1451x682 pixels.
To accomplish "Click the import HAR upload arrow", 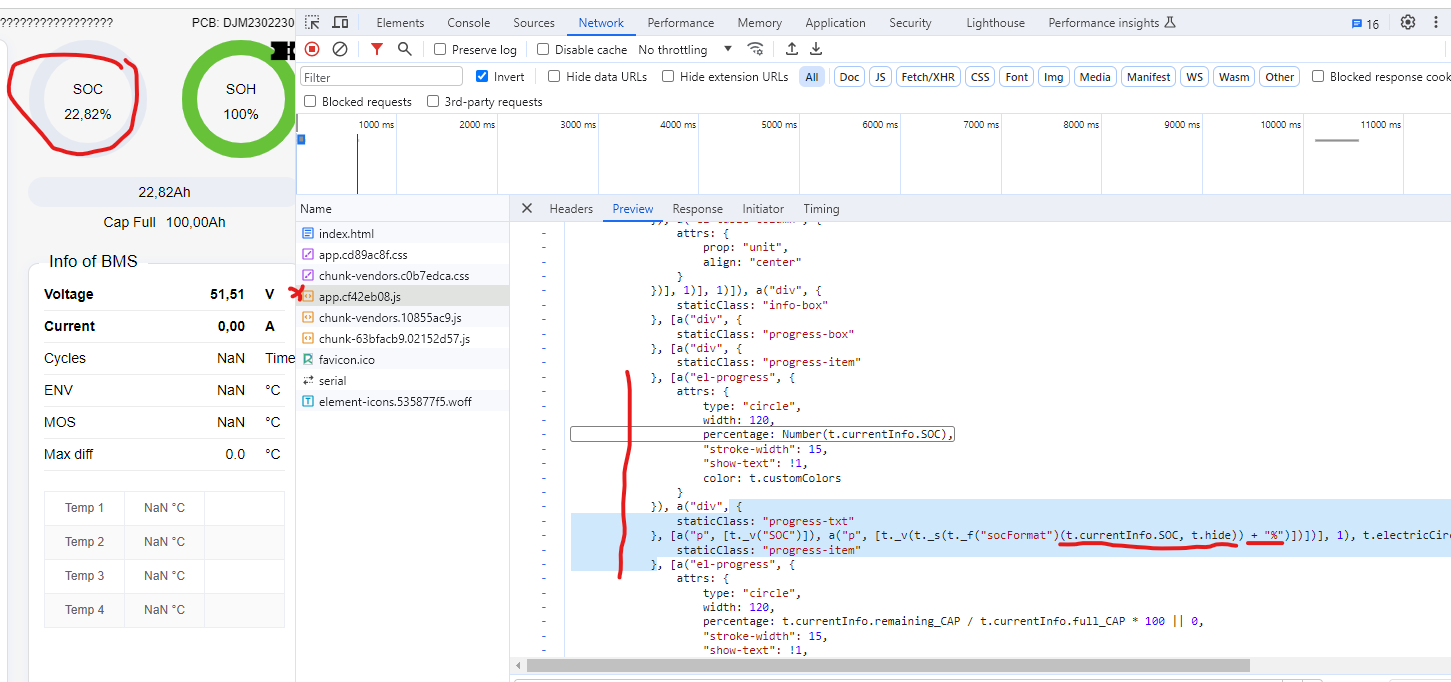I will coord(792,49).
